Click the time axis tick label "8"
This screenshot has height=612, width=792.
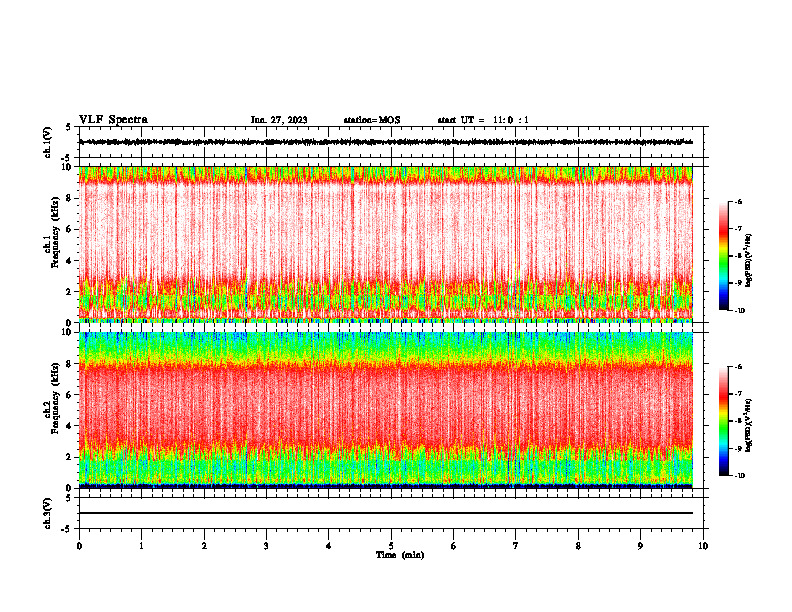(578, 546)
